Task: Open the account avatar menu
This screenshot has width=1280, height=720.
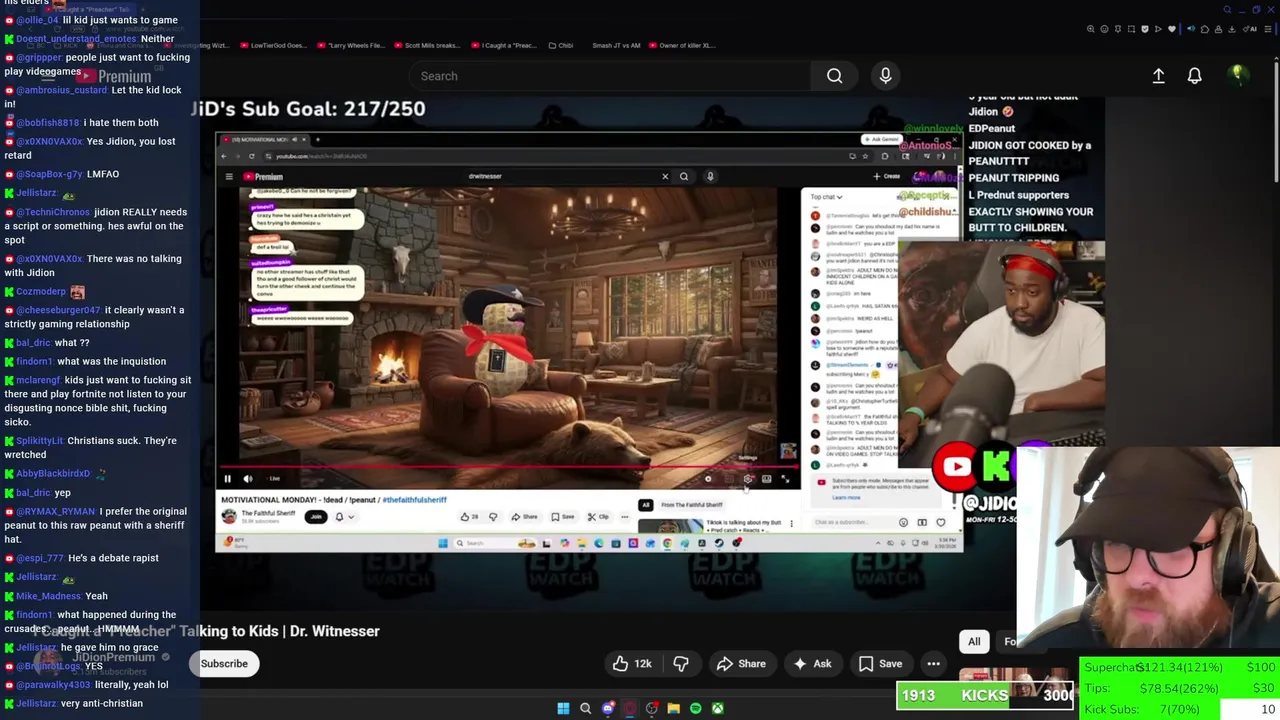Action: [x=1237, y=75]
